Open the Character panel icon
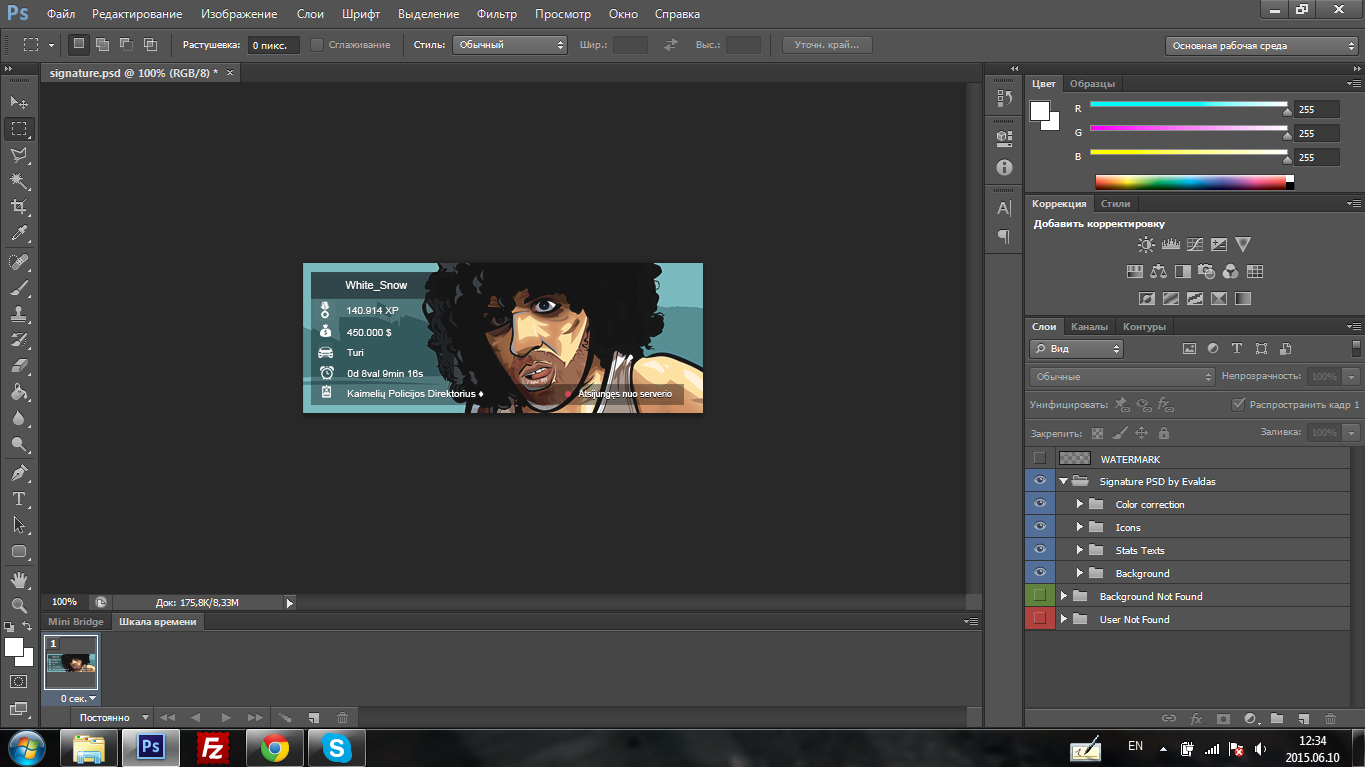 coord(1004,209)
